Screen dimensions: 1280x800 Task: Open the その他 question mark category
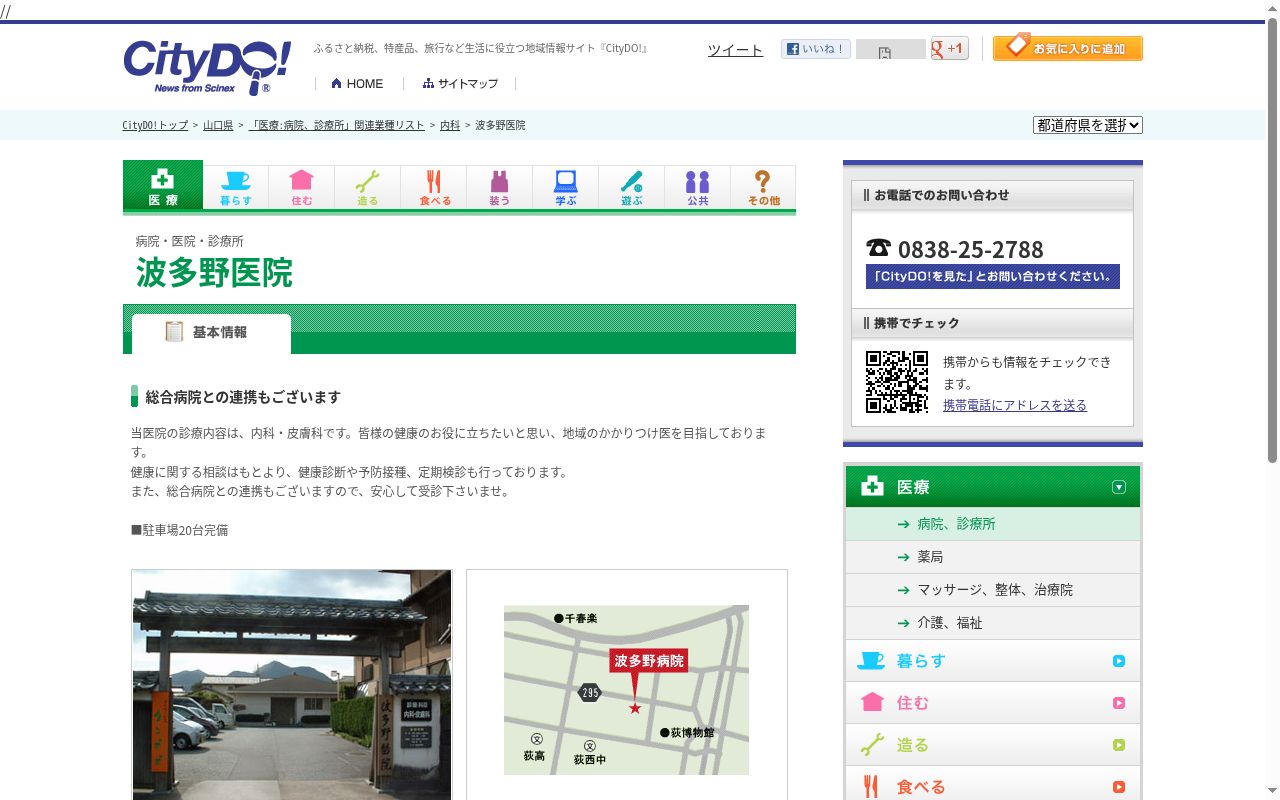point(763,188)
